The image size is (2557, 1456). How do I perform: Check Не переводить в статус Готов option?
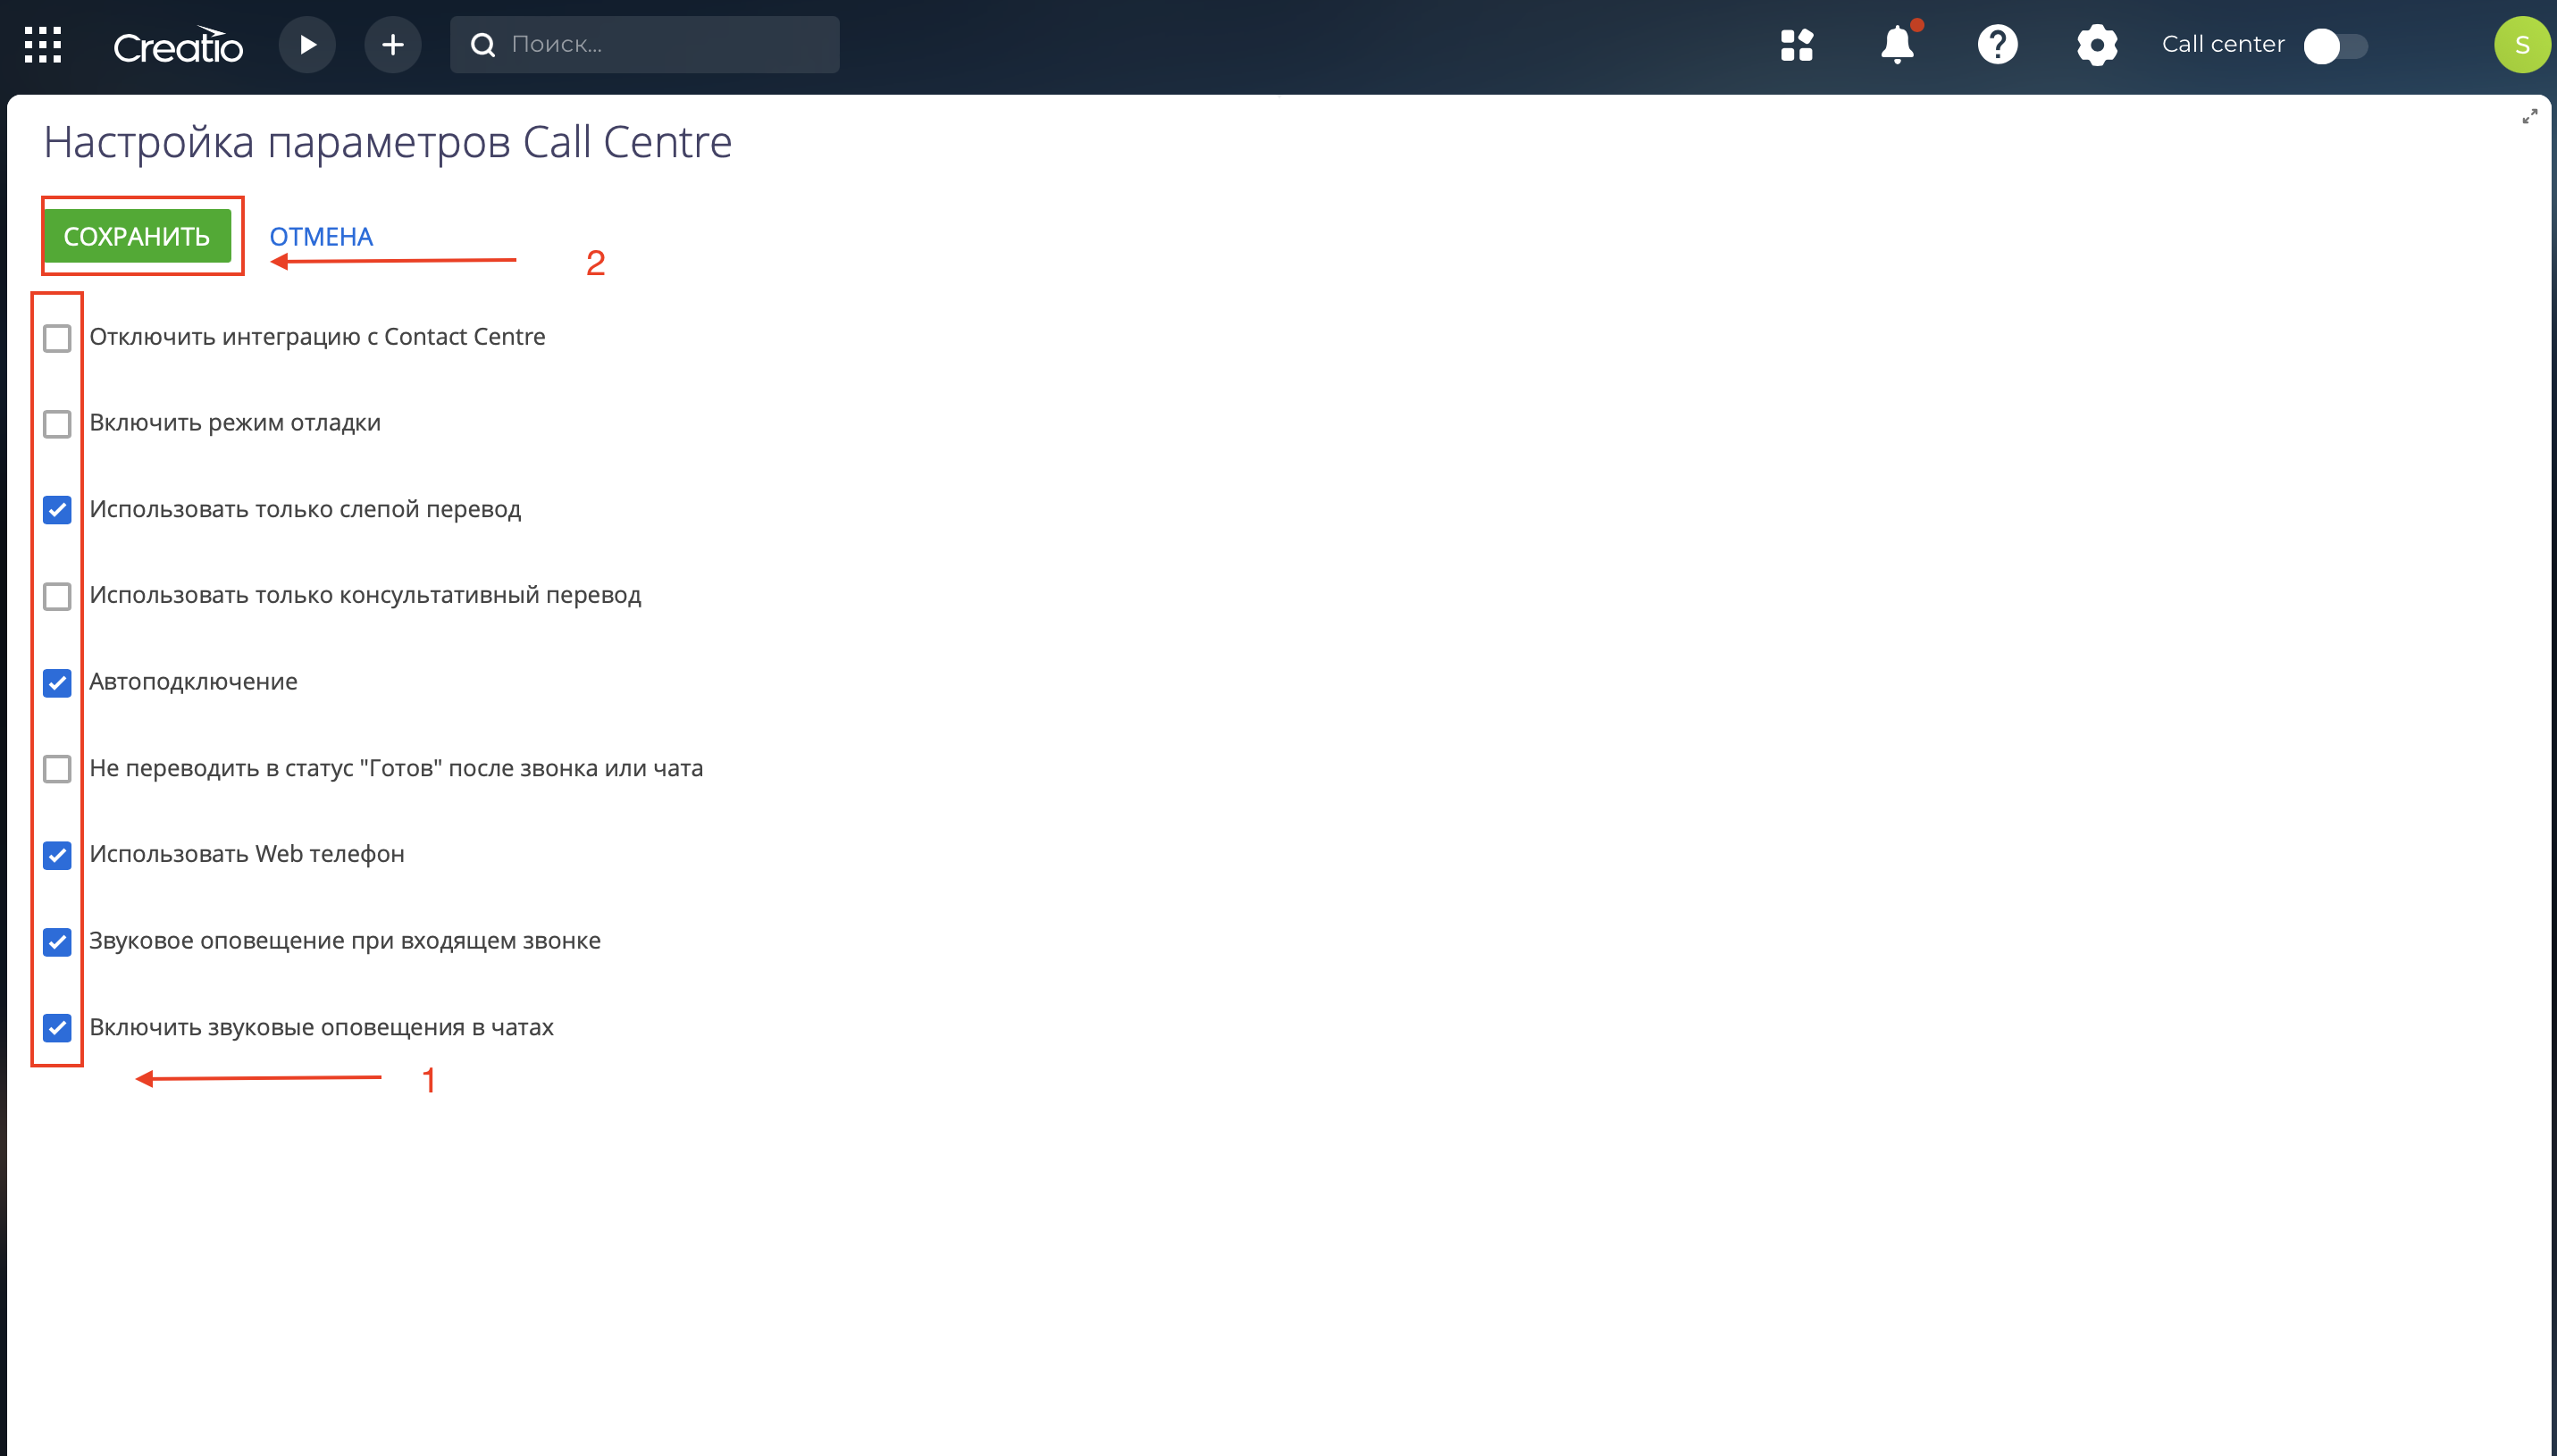coord(57,769)
